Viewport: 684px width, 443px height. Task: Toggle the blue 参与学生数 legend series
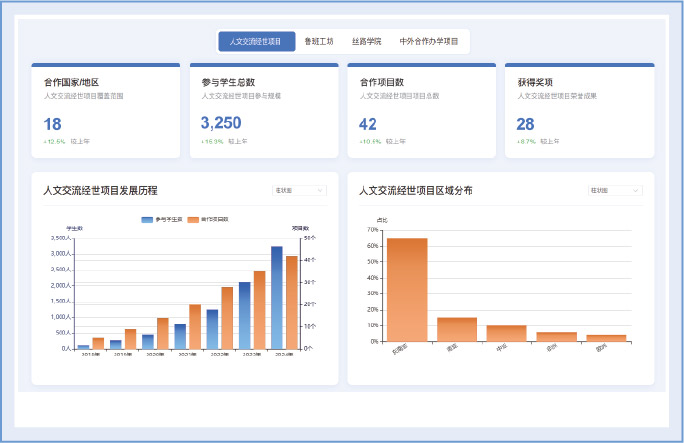pos(161,218)
